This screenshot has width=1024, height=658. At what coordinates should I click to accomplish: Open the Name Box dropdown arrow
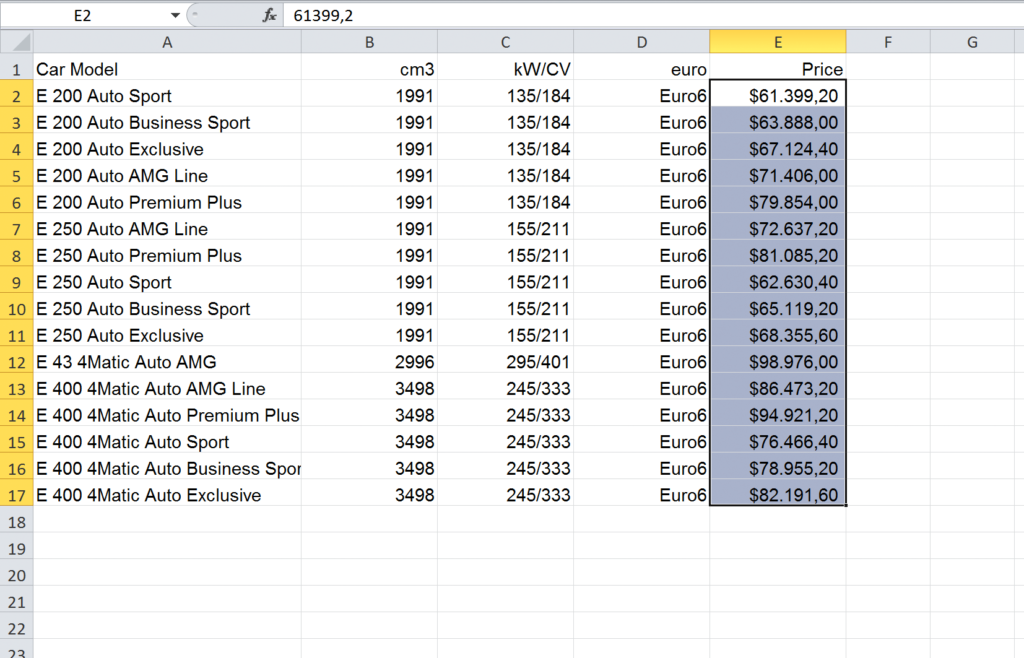[175, 15]
